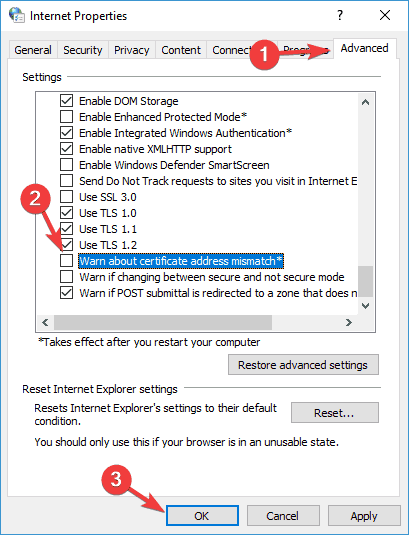The width and height of the screenshot is (409, 535).
Task: Check the Use SSL 3.0 option
Action: [x=67, y=197]
